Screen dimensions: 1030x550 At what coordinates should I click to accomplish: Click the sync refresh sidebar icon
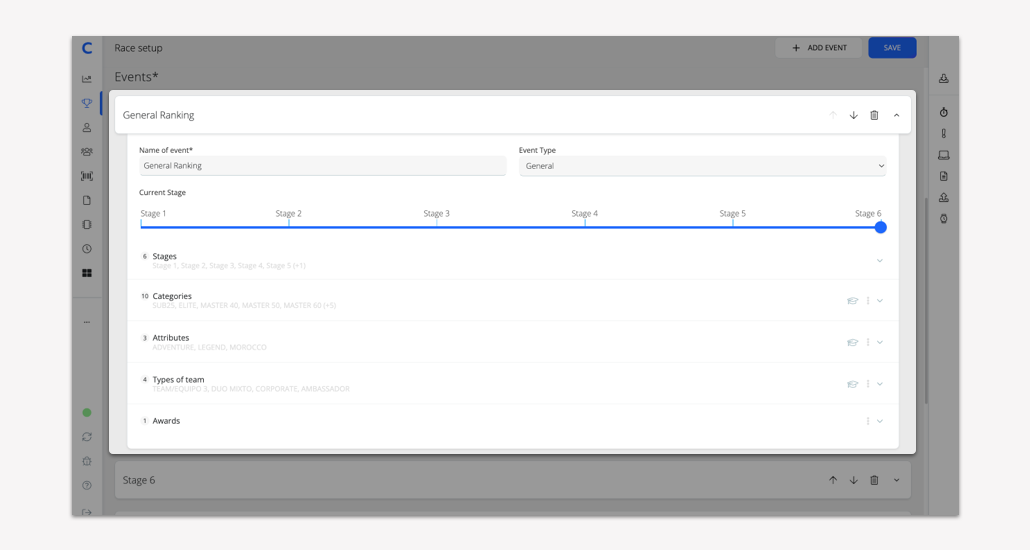point(87,437)
